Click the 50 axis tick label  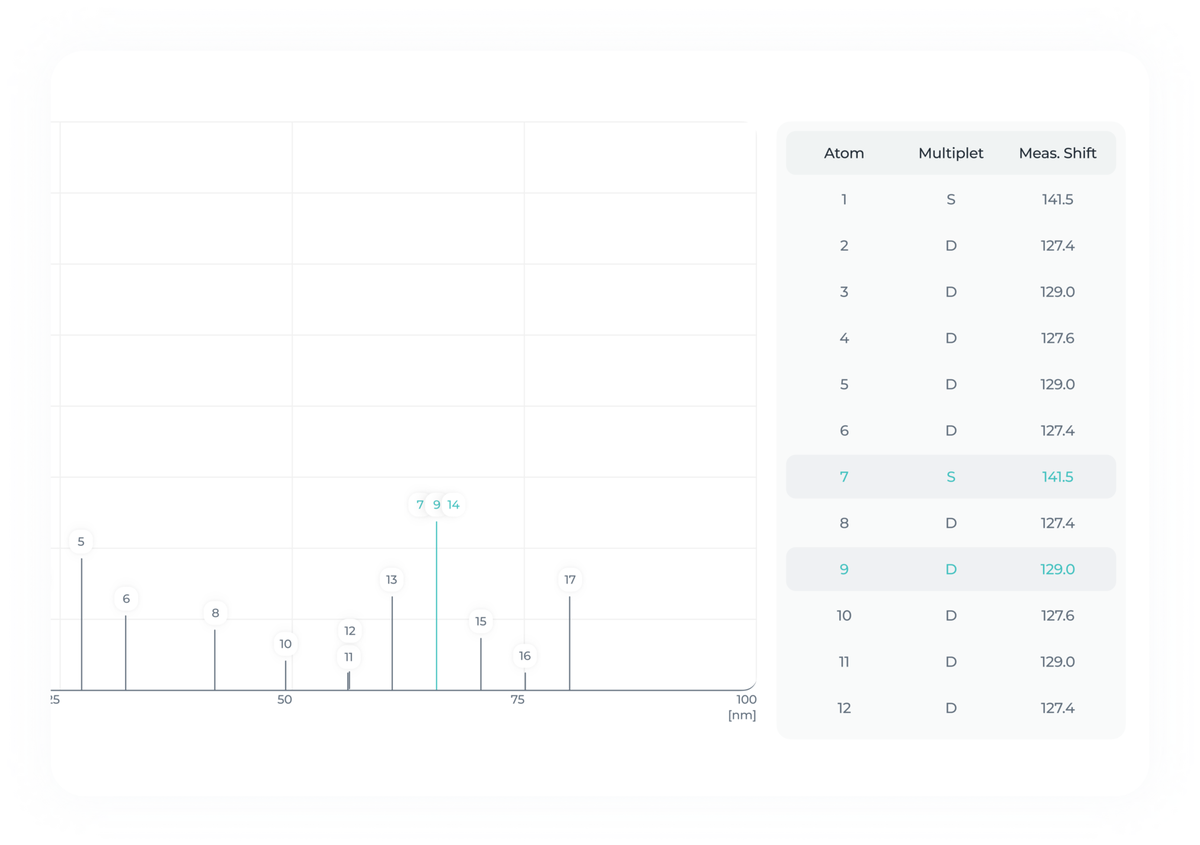coord(285,700)
